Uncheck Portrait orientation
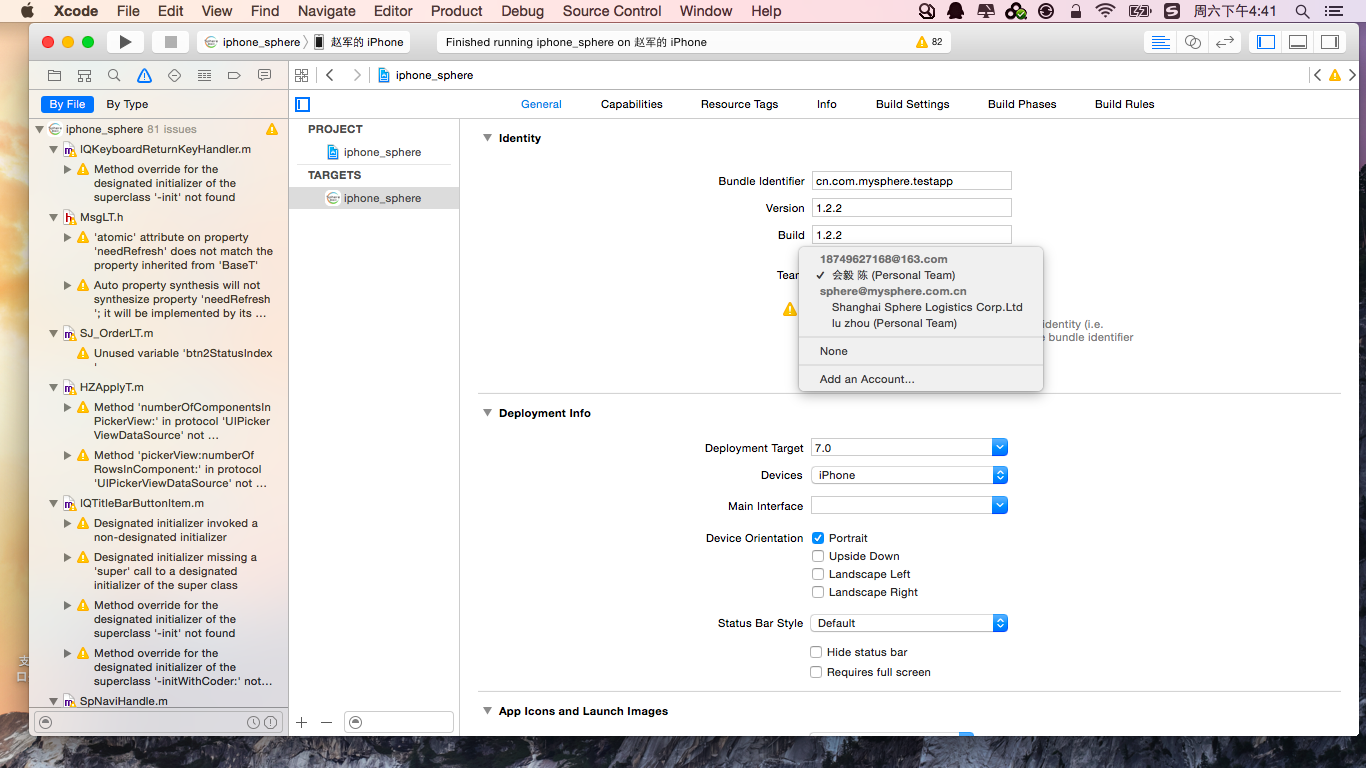This screenshot has width=1366, height=768. tap(818, 538)
